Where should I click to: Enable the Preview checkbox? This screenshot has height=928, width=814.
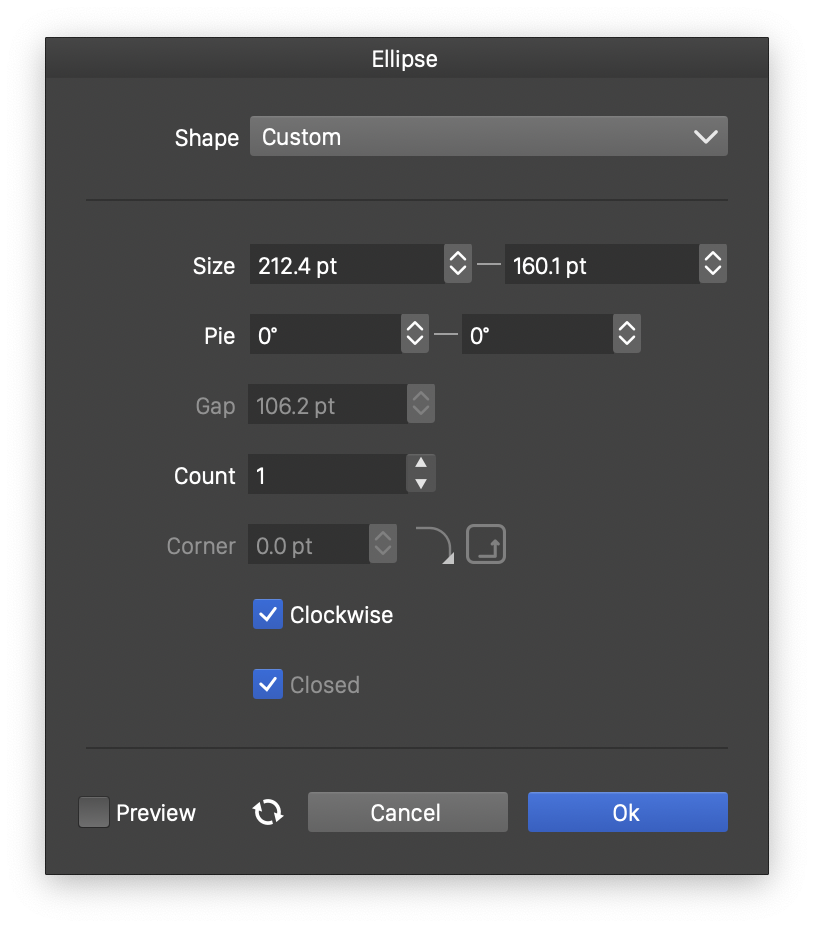[x=94, y=812]
